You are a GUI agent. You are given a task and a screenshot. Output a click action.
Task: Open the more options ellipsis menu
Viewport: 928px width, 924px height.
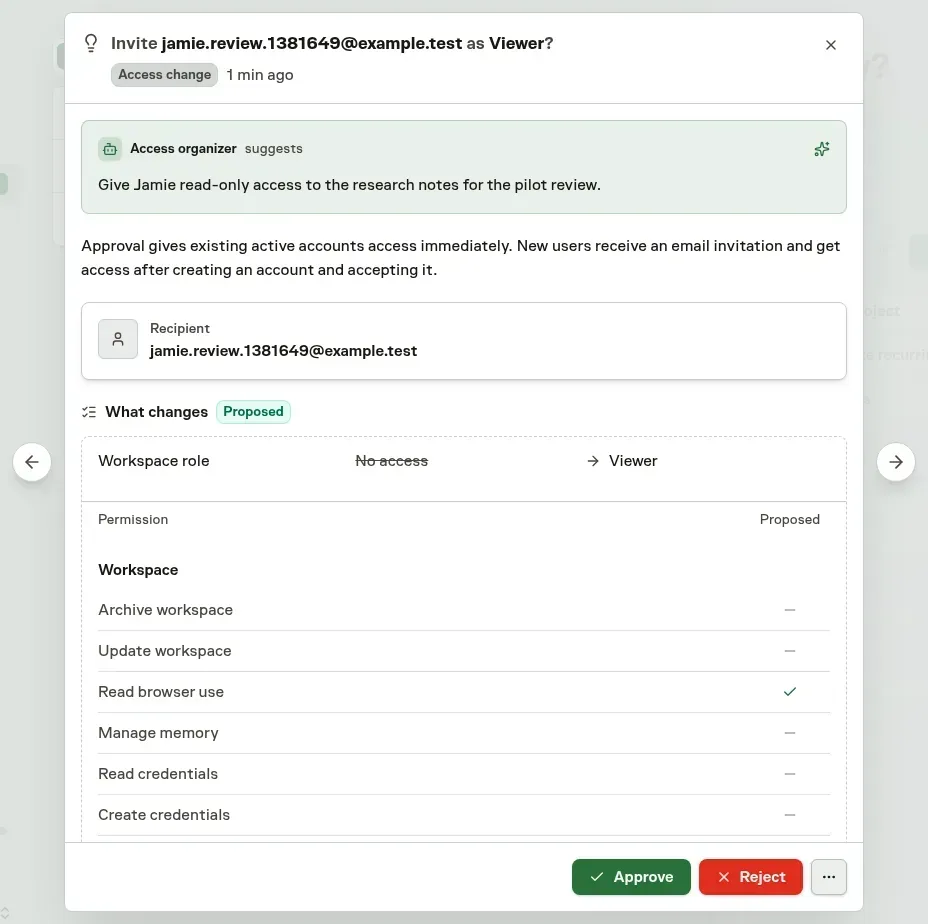829,877
